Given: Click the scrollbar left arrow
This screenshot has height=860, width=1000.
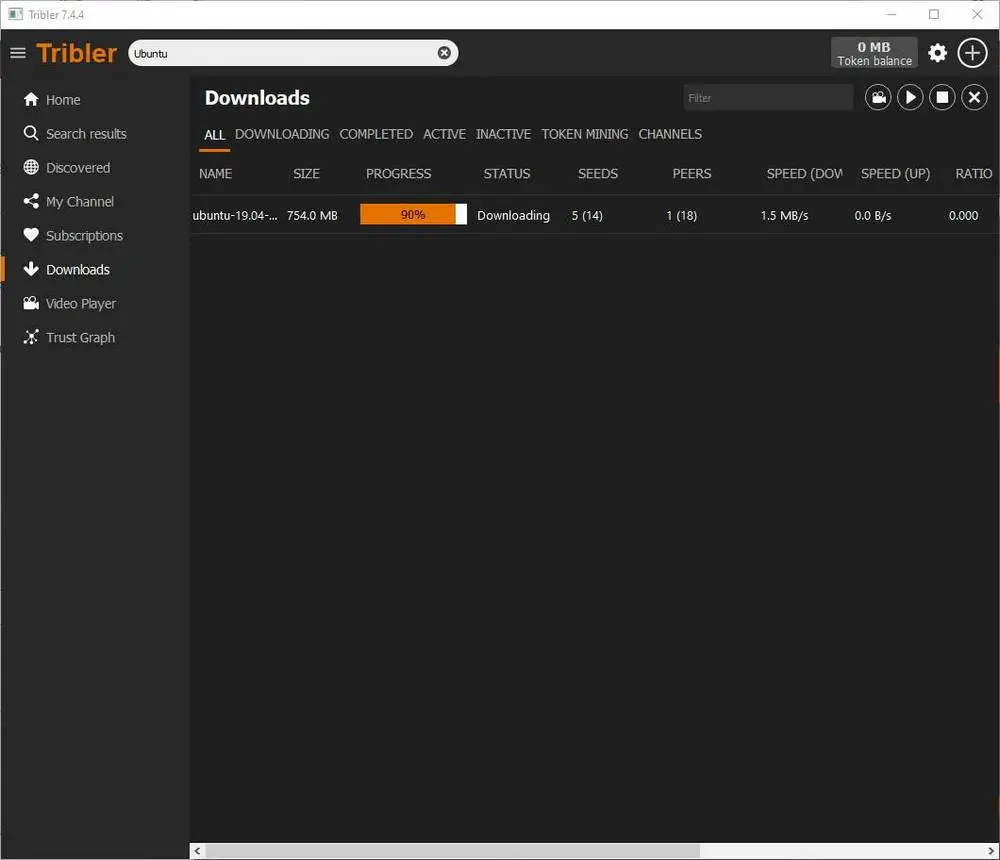Looking at the screenshot, I should pos(198,851).
